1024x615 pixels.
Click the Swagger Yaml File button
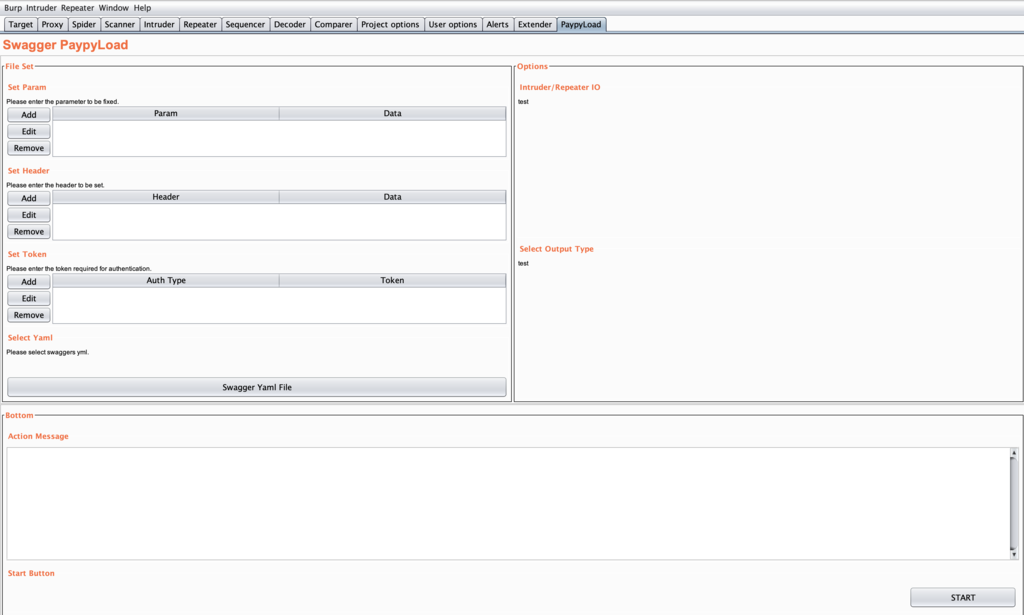point(257,387)
